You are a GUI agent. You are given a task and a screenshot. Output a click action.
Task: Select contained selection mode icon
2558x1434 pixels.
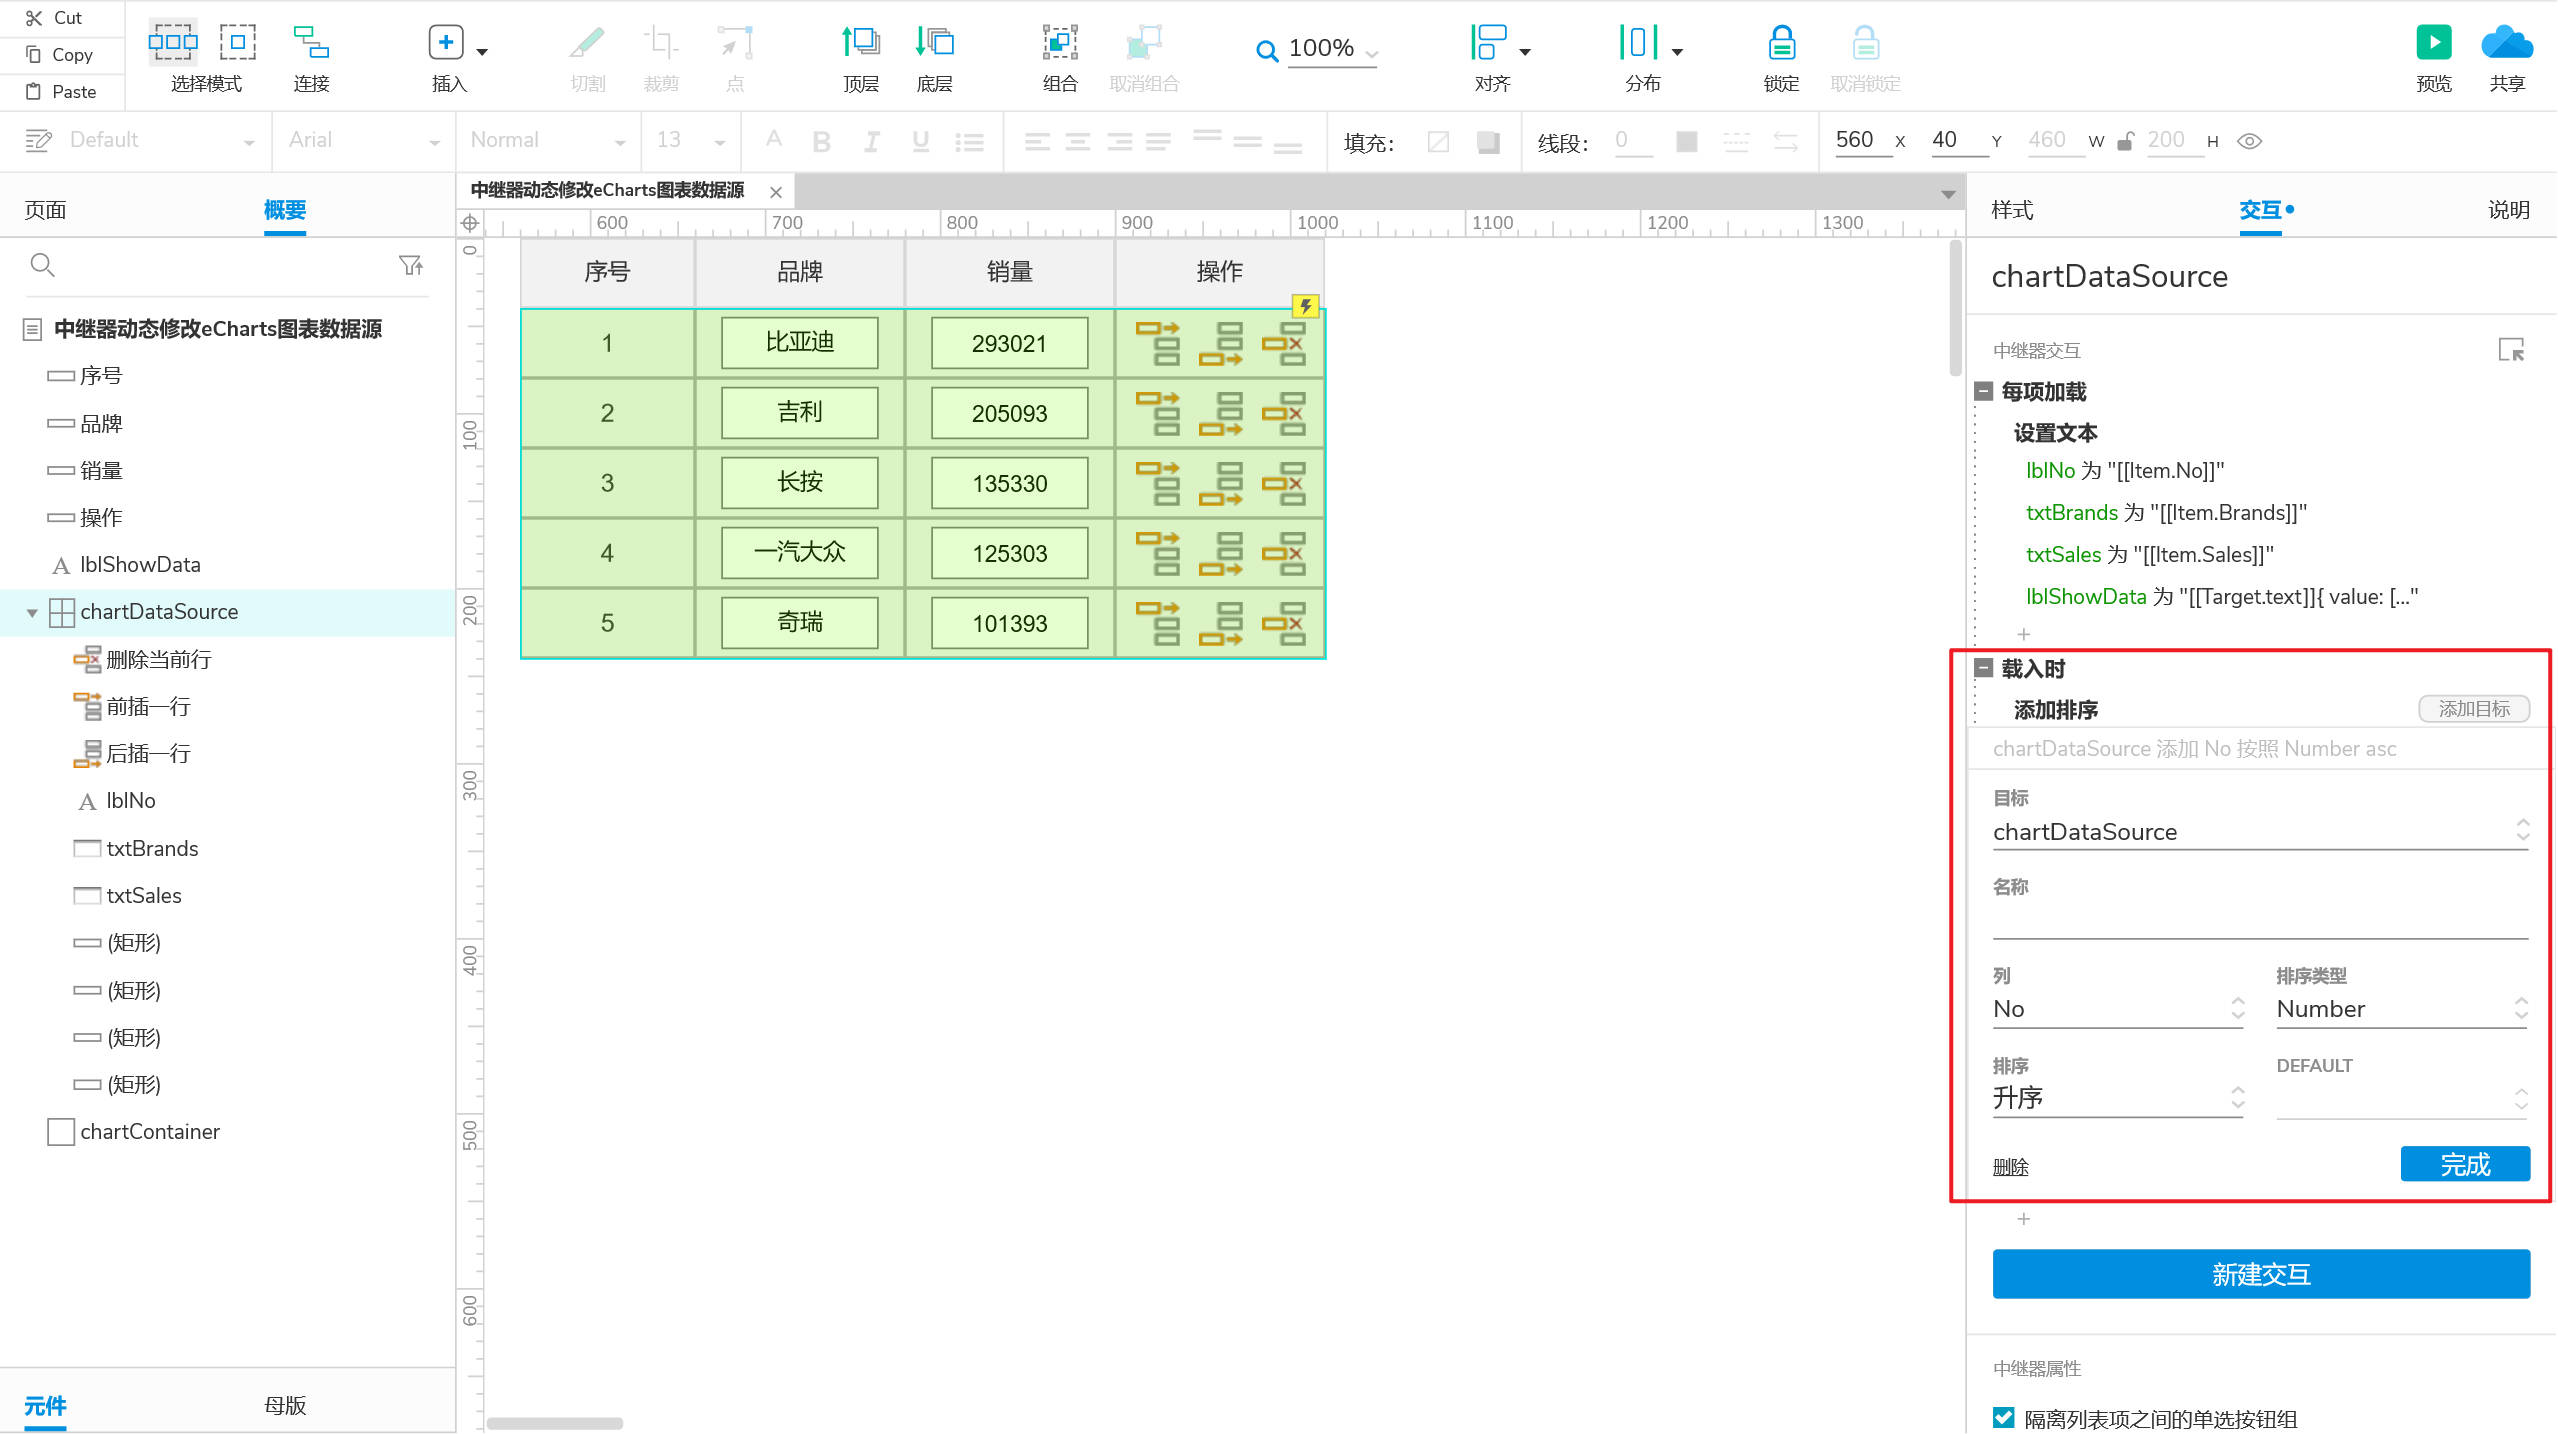[238, 42]
